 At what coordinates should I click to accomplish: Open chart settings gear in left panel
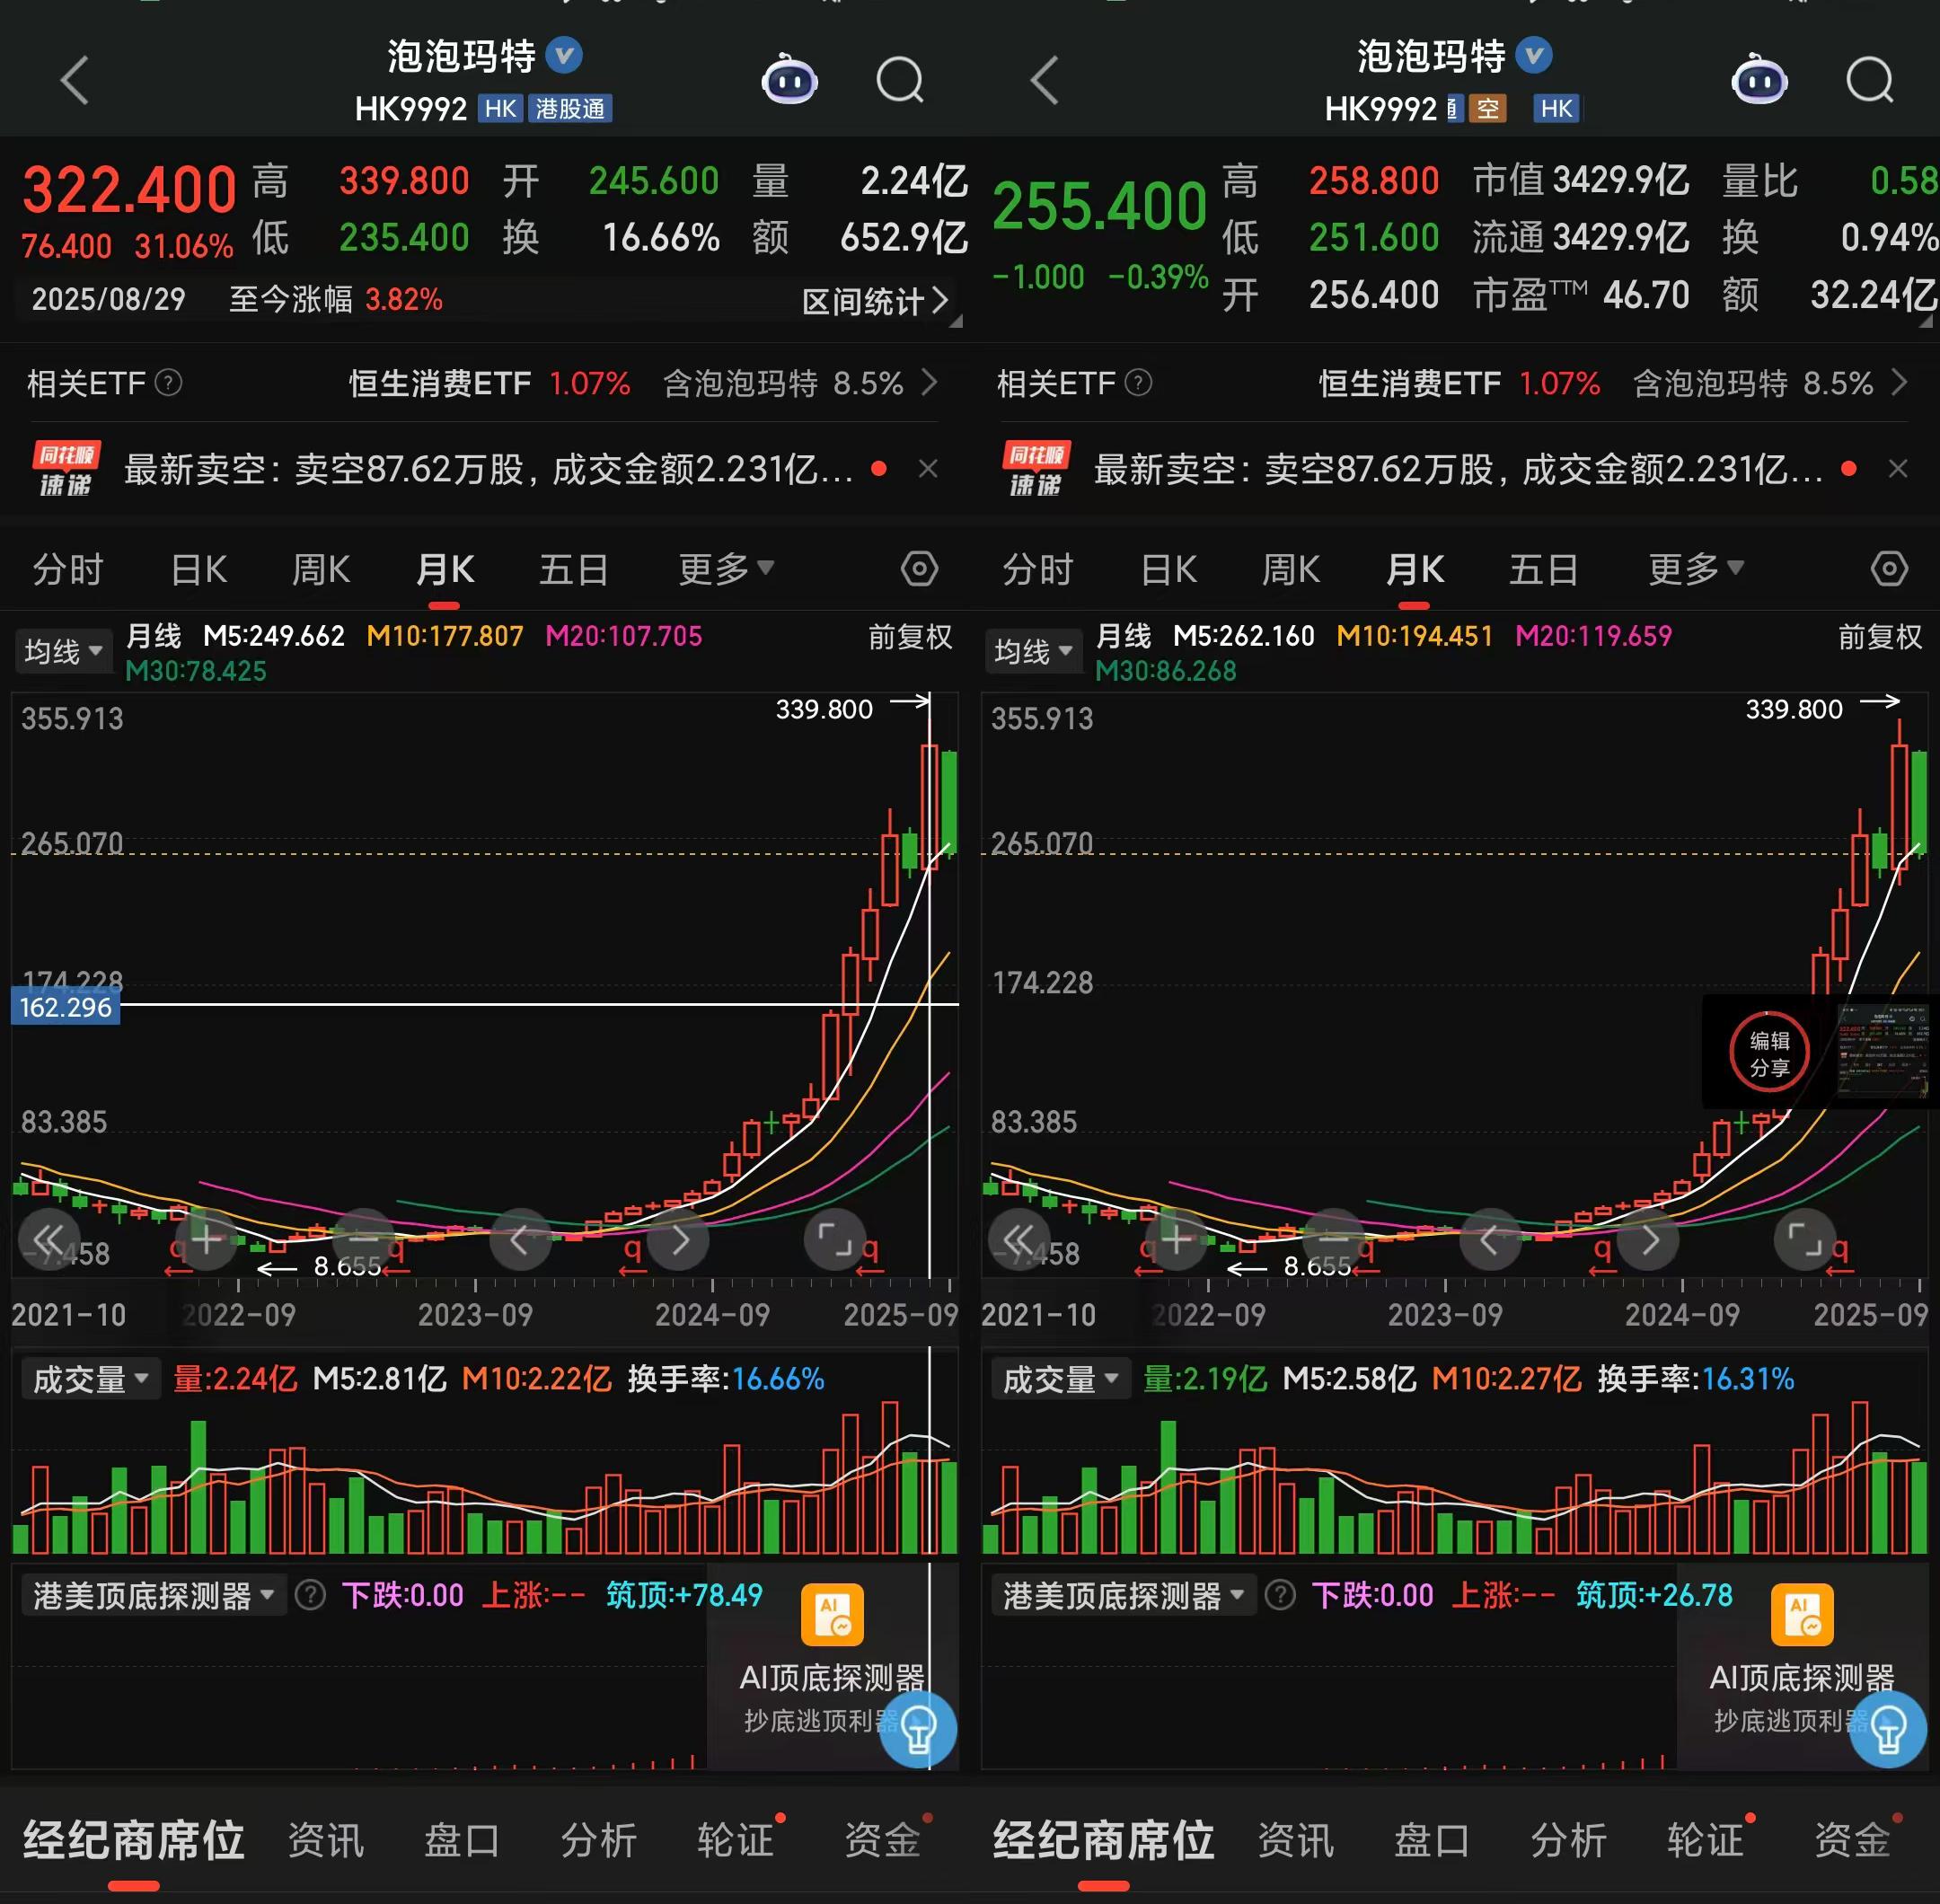click(x=919, y=569)
